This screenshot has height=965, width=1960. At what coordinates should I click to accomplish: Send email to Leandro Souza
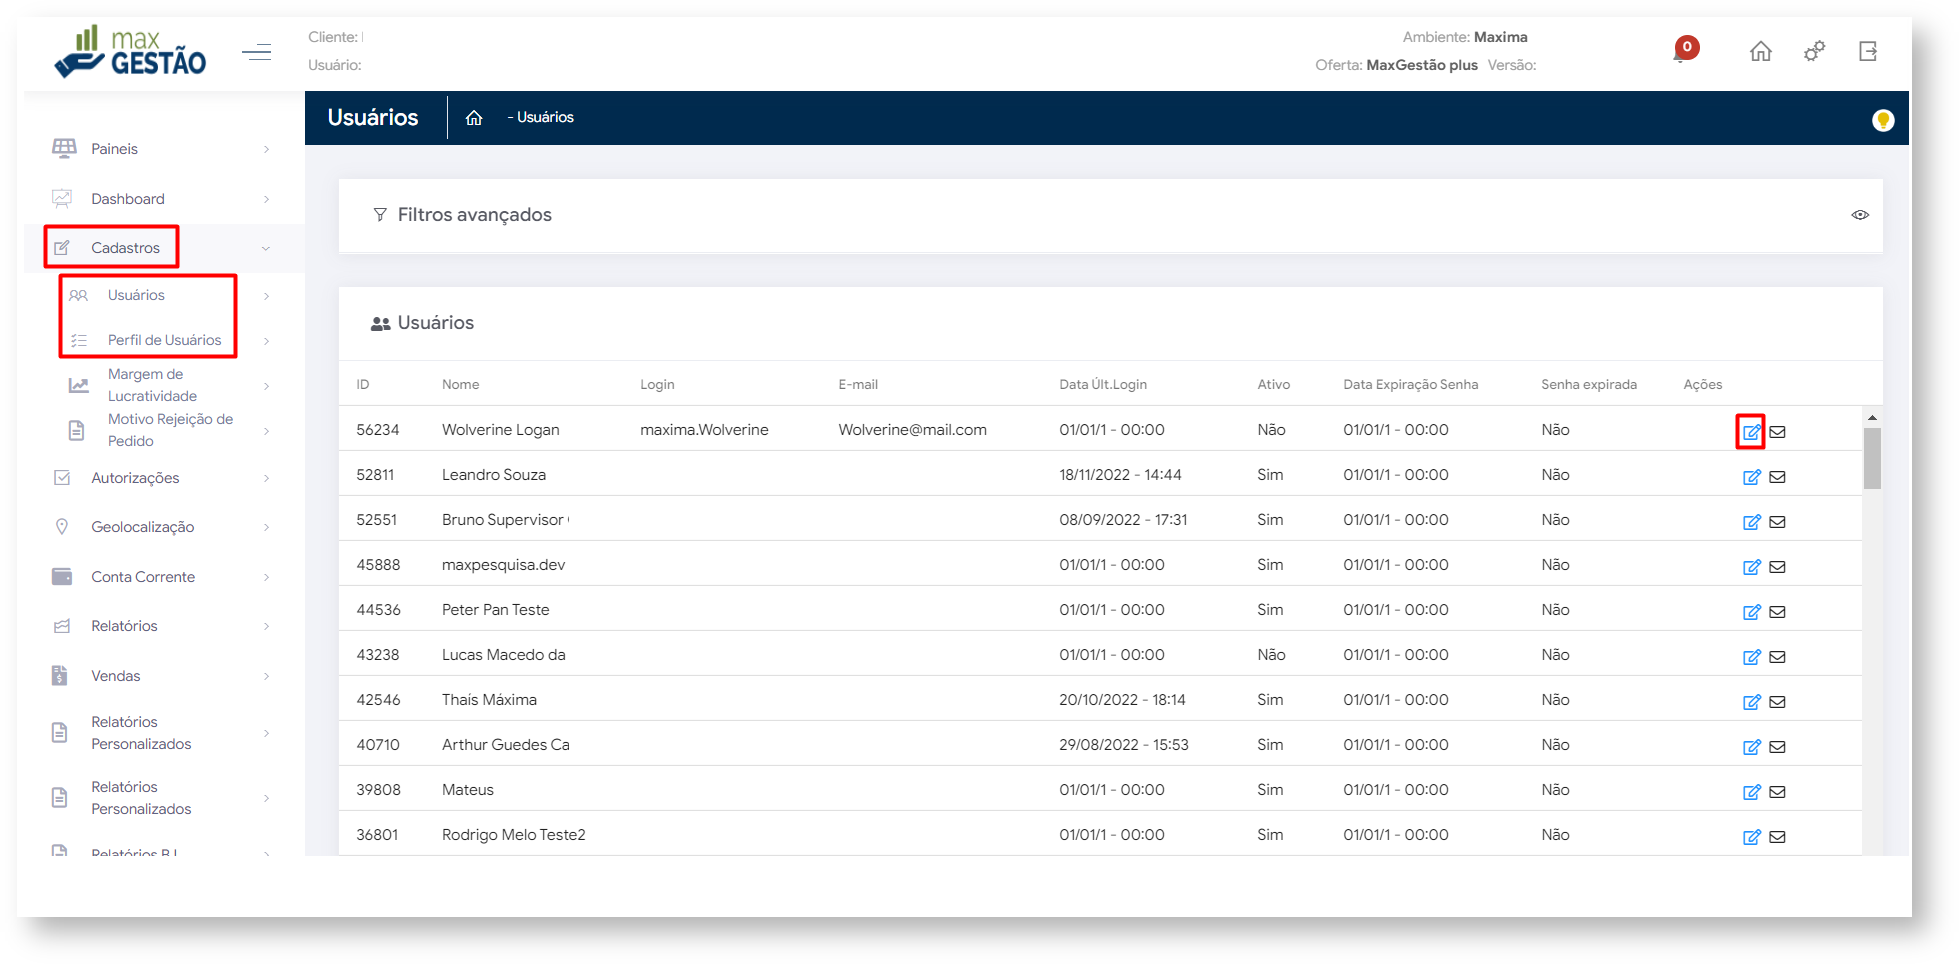tap(1777, 477)
